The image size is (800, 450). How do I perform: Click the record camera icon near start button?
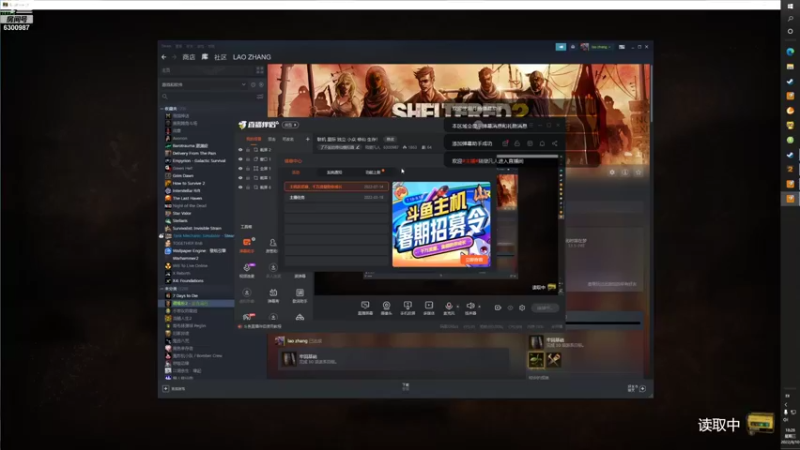coord(497,308)
